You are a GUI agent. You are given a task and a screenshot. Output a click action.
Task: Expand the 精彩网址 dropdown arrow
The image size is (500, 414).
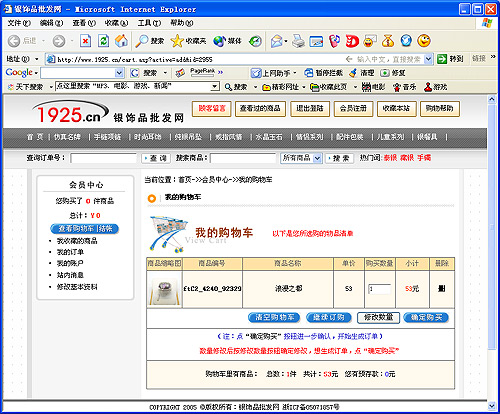point(304,87)
